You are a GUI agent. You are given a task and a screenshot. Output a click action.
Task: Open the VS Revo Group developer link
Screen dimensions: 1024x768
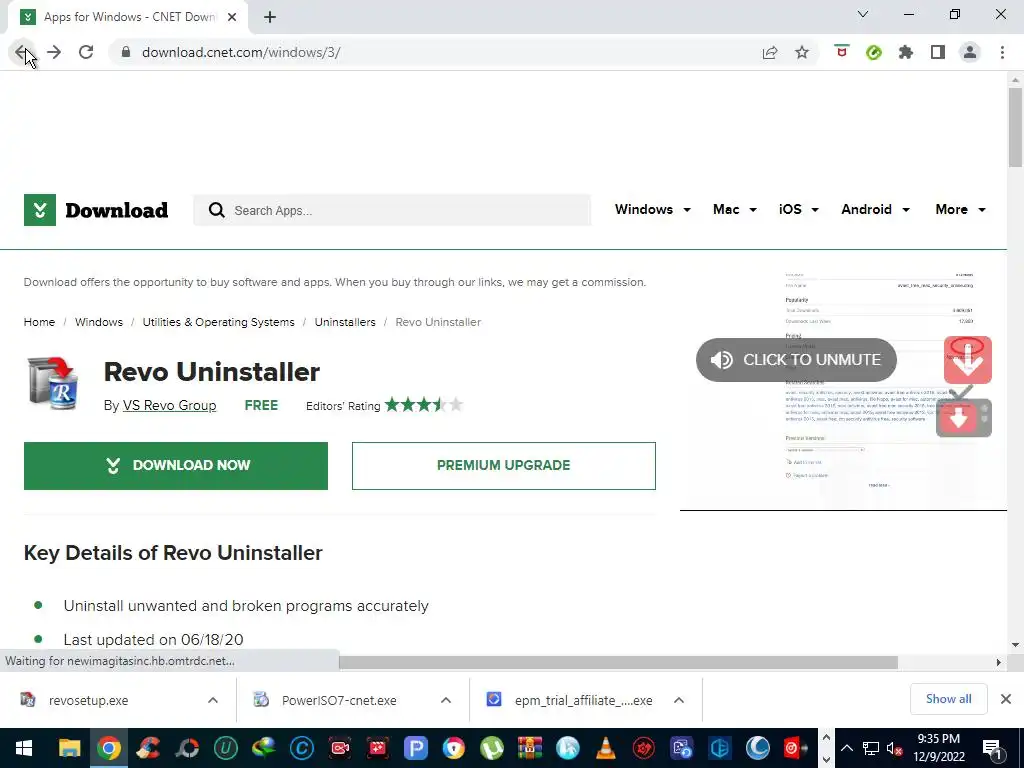(x=169, y=406)
